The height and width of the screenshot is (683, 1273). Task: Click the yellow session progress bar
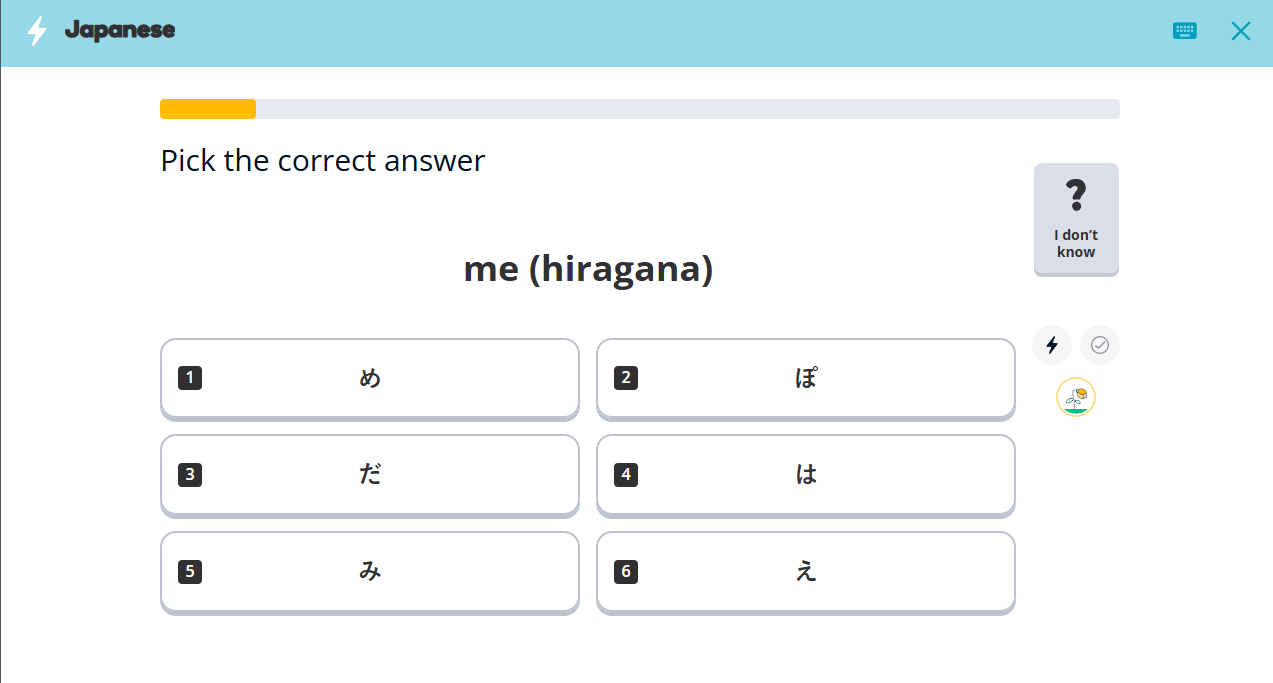coord(208,109)
